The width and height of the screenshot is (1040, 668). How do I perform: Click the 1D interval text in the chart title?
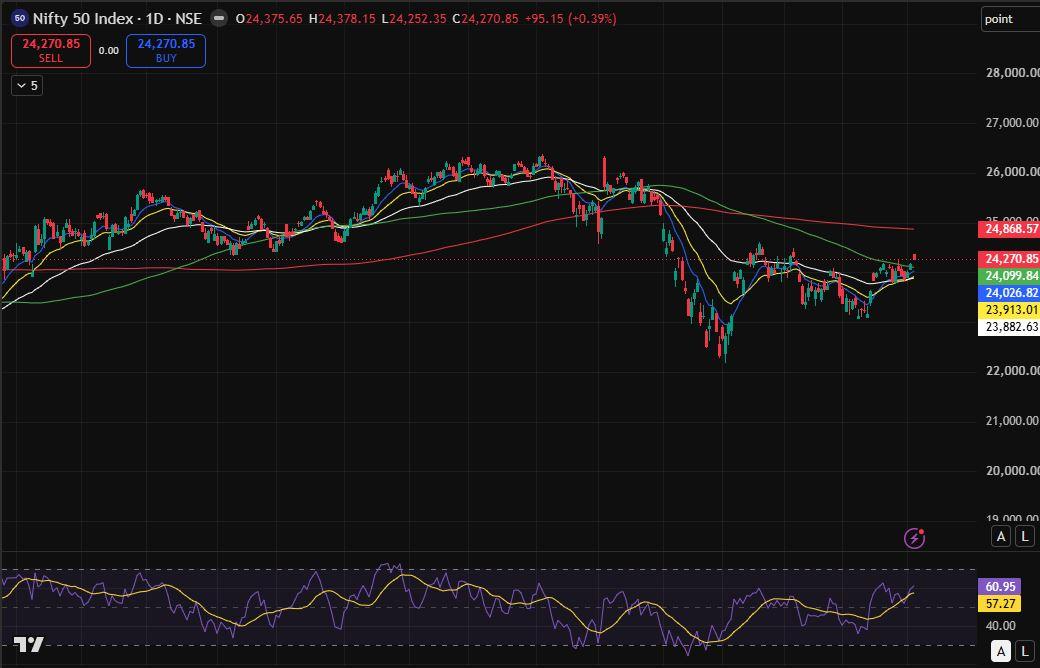pos(155,19)
